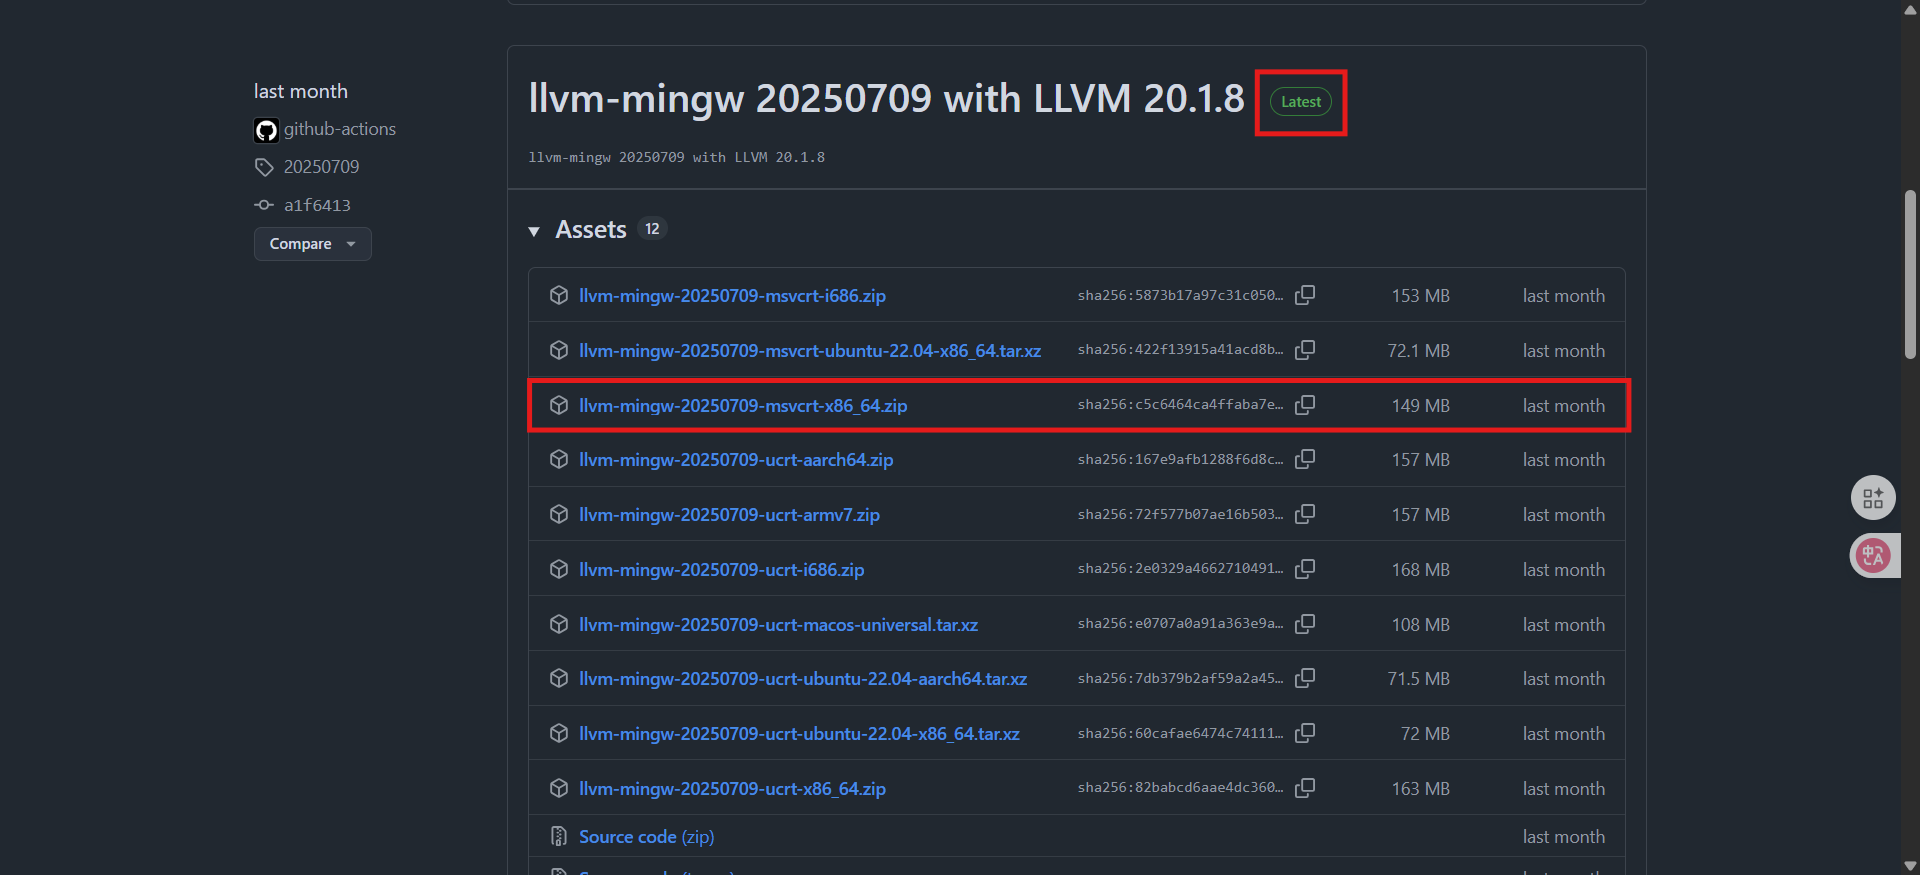Copy sha256 of ucrt-aarch64.zip
Screen dimensions: 1920x875
1305,459
